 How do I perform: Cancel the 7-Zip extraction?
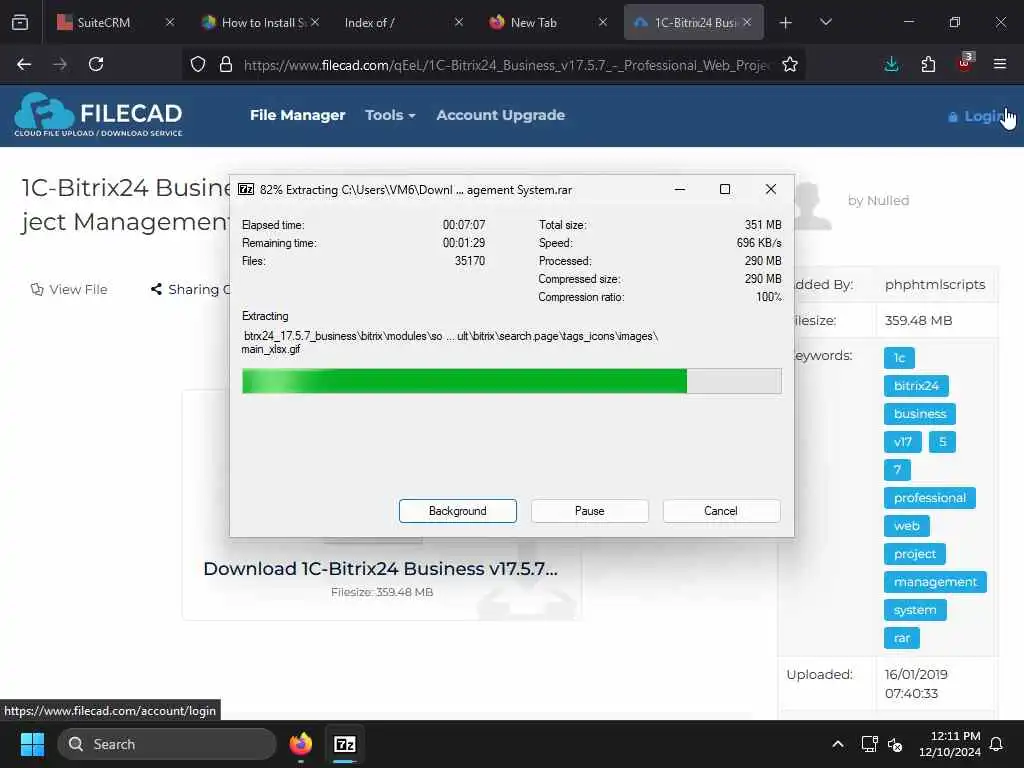[x=721, y=511]
